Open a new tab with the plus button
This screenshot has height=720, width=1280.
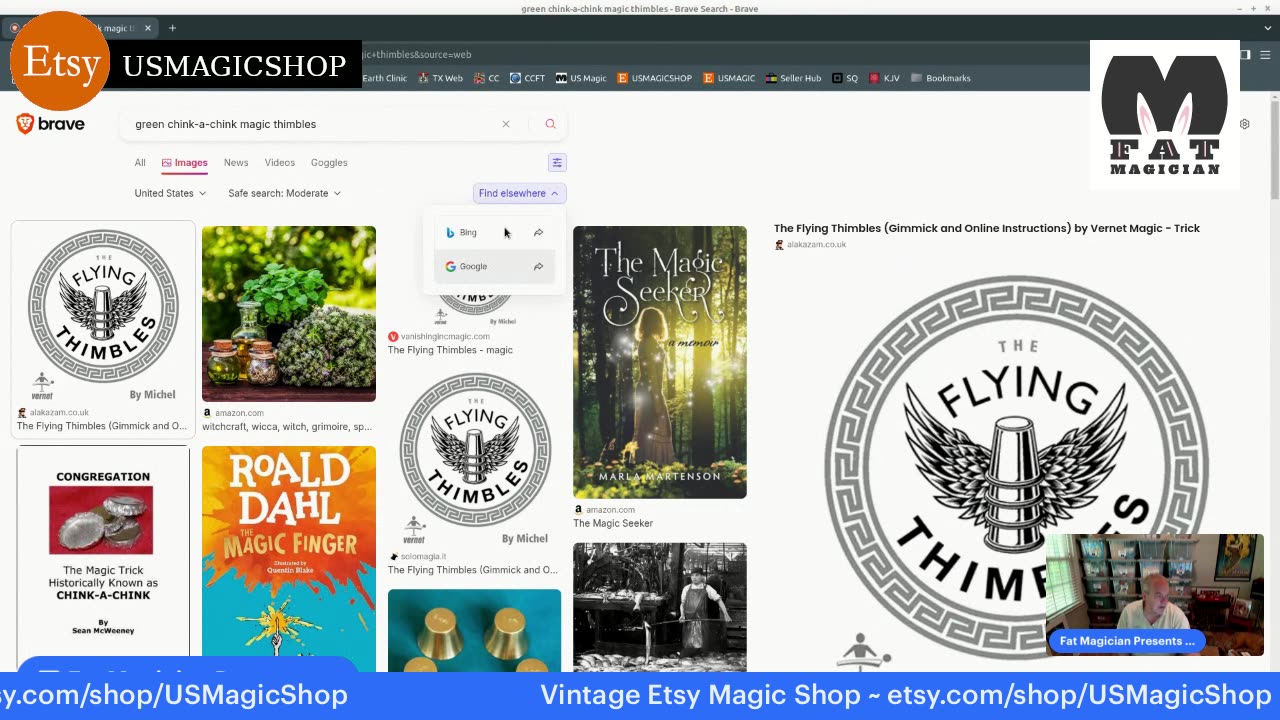click(172, 28)
